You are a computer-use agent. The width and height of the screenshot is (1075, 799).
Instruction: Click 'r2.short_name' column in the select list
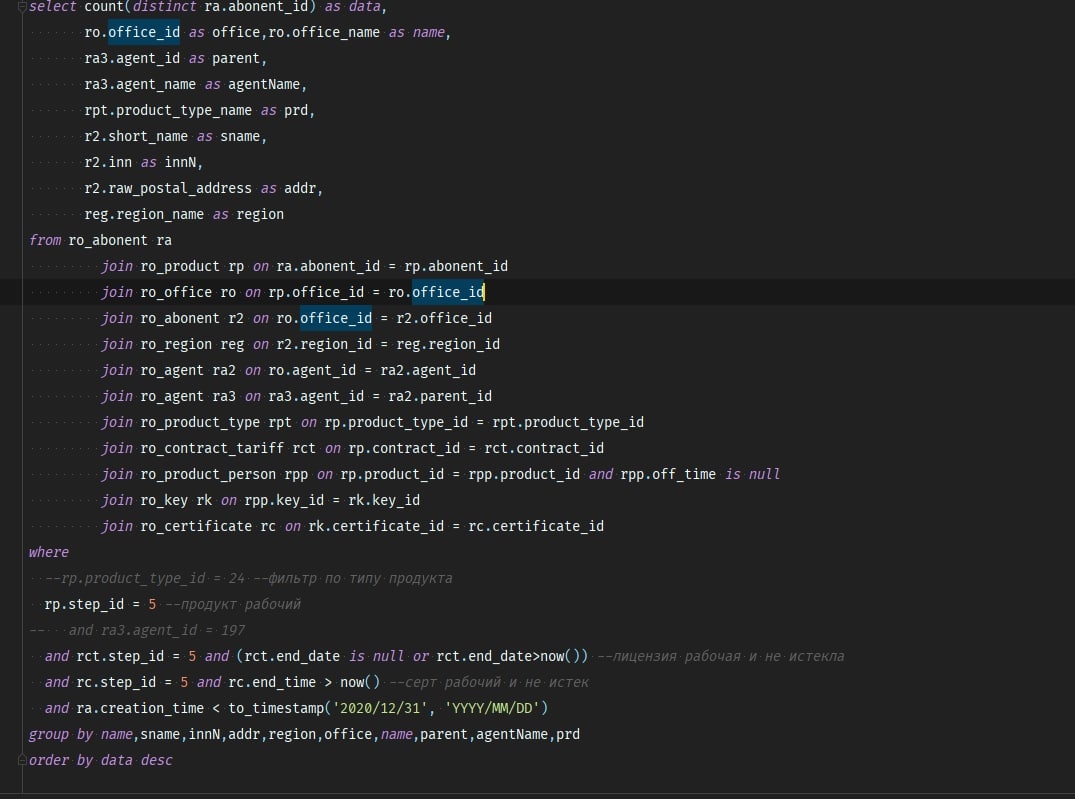point(136,136)
